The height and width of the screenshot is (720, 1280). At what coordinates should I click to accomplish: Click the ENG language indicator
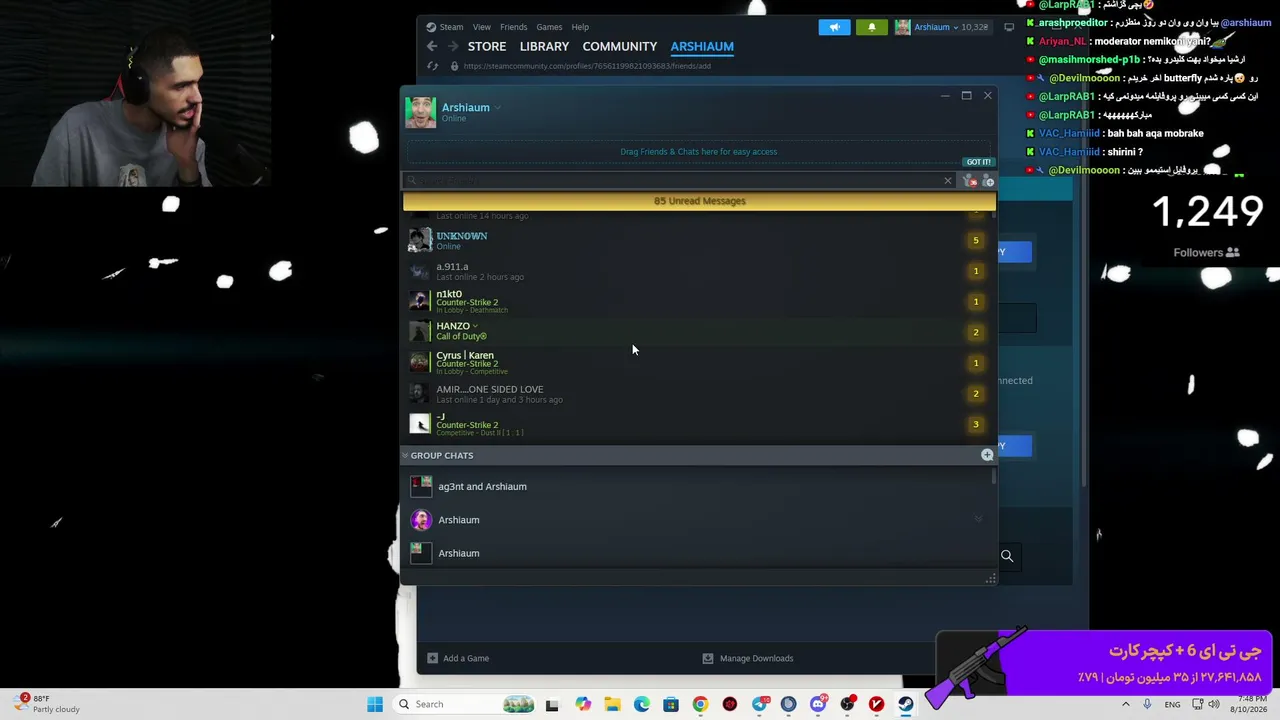pos(1172,704)
